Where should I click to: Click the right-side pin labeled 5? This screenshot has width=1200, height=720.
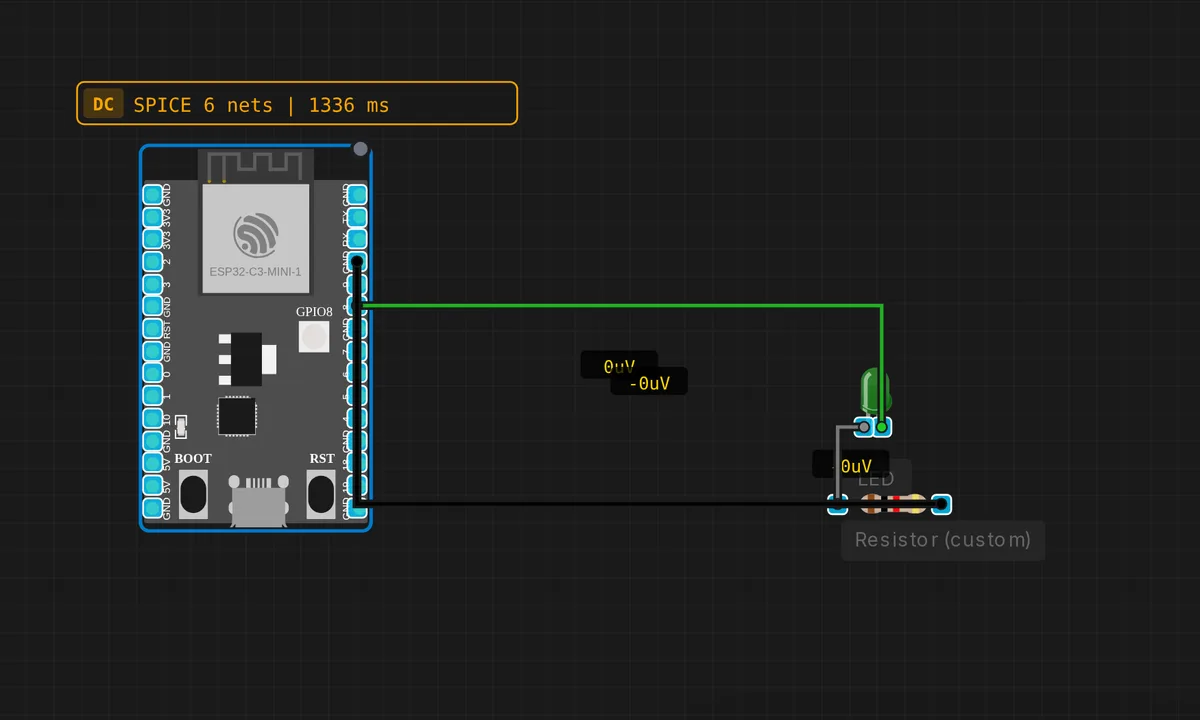point(357,395)
